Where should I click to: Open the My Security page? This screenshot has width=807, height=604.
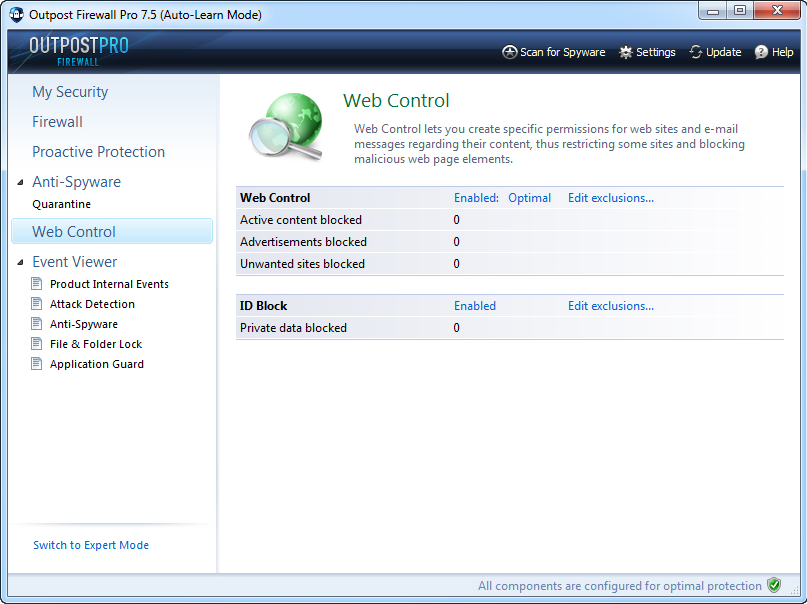tap(70, 92)
